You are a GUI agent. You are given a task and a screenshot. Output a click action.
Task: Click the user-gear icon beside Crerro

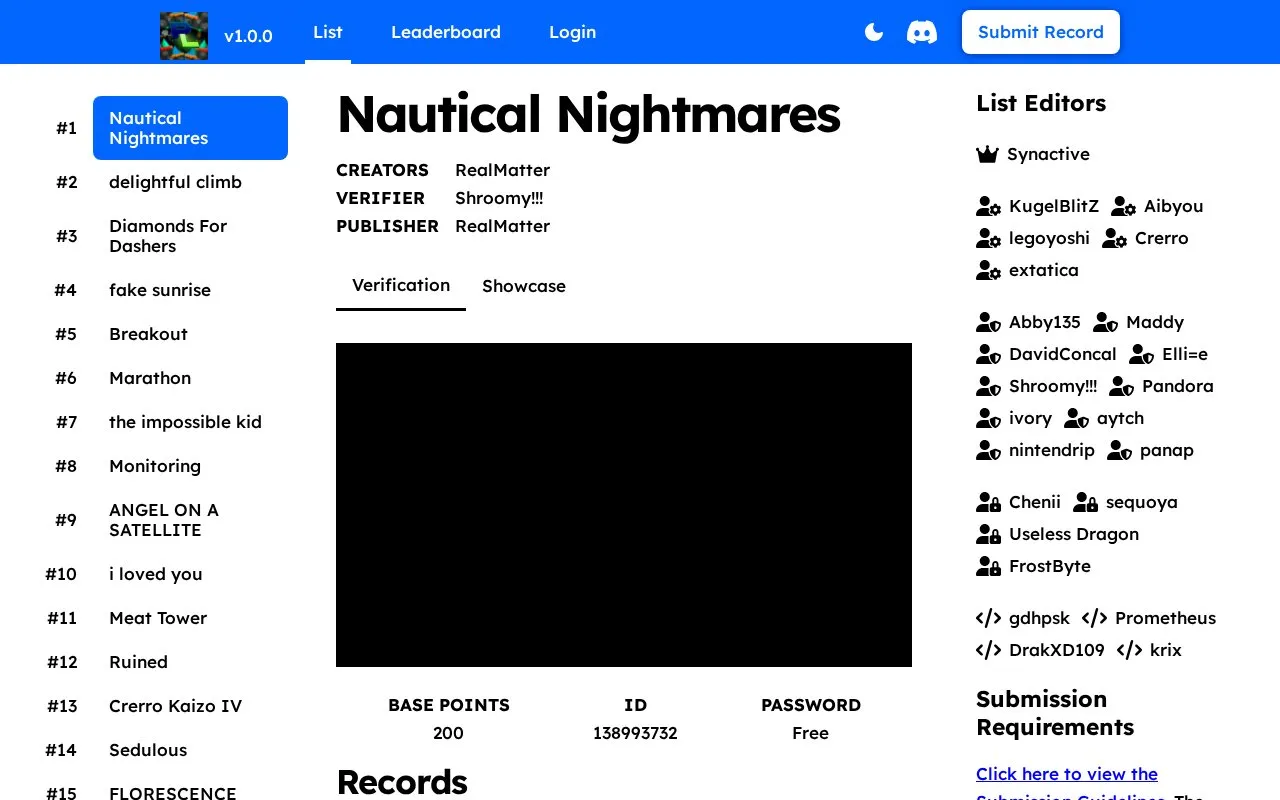pos(1115,238)
